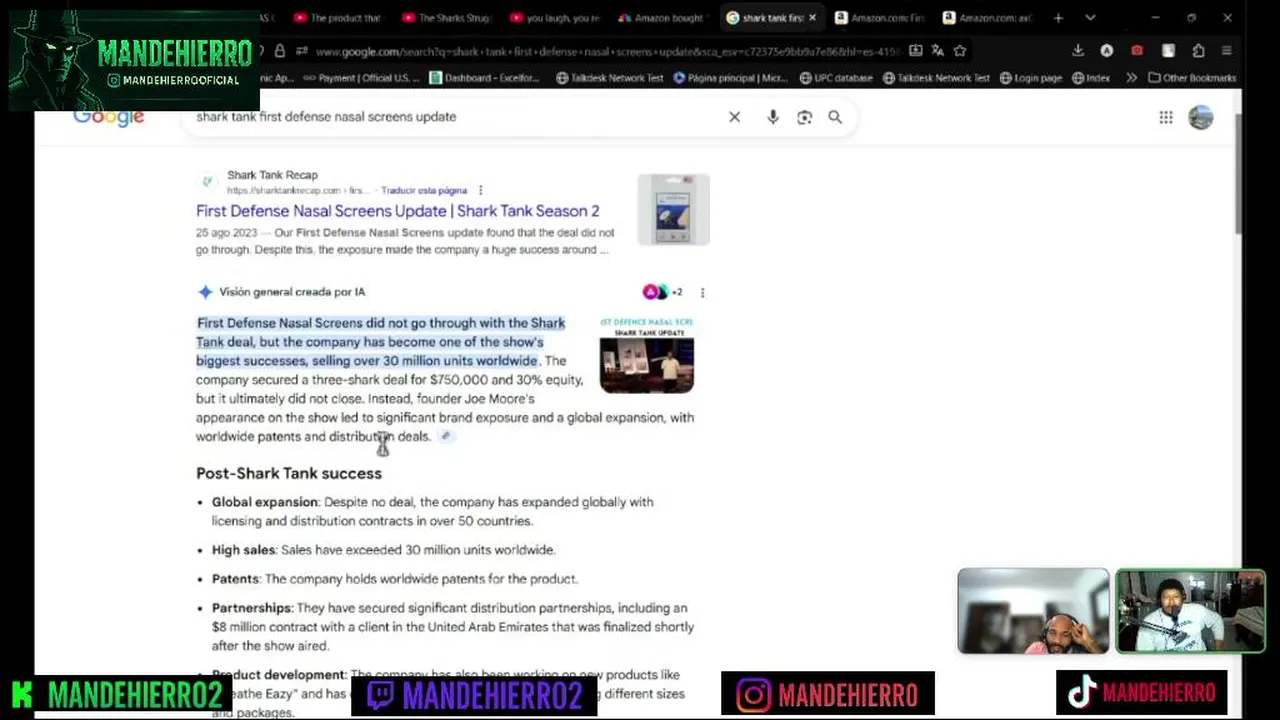The width and height of the screenshot is (1280, 720).
Task: Open the AI overview Shark Tank update thumbnail
Action: point(647,355)
